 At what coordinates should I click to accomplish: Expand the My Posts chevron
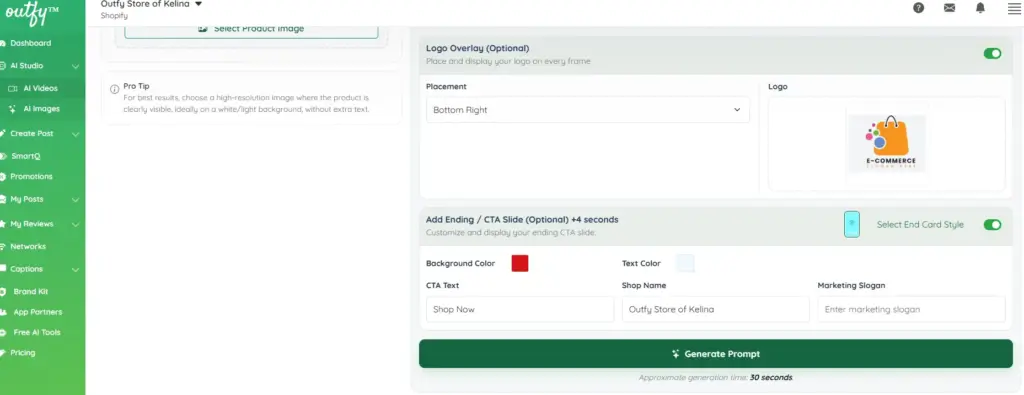(x=76, y=200)
